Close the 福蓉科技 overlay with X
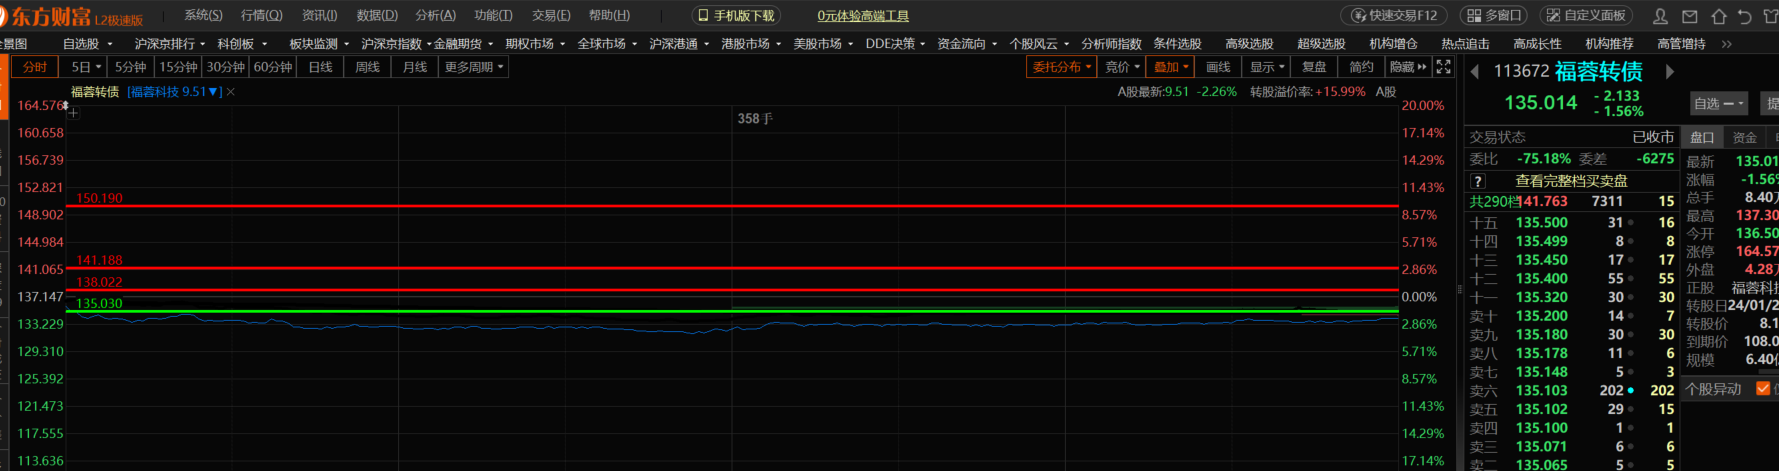1779x471 pixels. click(231, 92)
